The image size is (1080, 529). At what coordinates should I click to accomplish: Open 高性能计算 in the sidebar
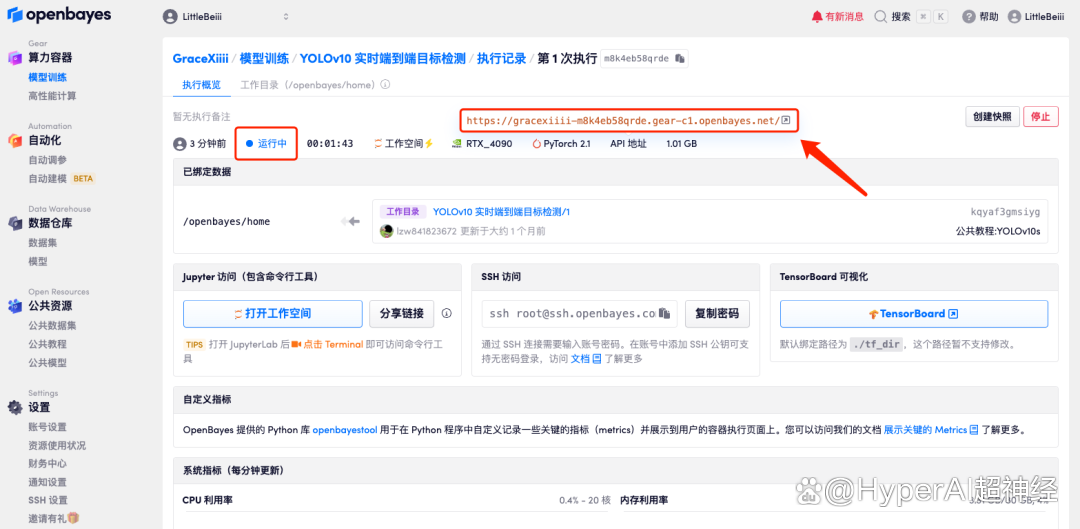(52, 96)
